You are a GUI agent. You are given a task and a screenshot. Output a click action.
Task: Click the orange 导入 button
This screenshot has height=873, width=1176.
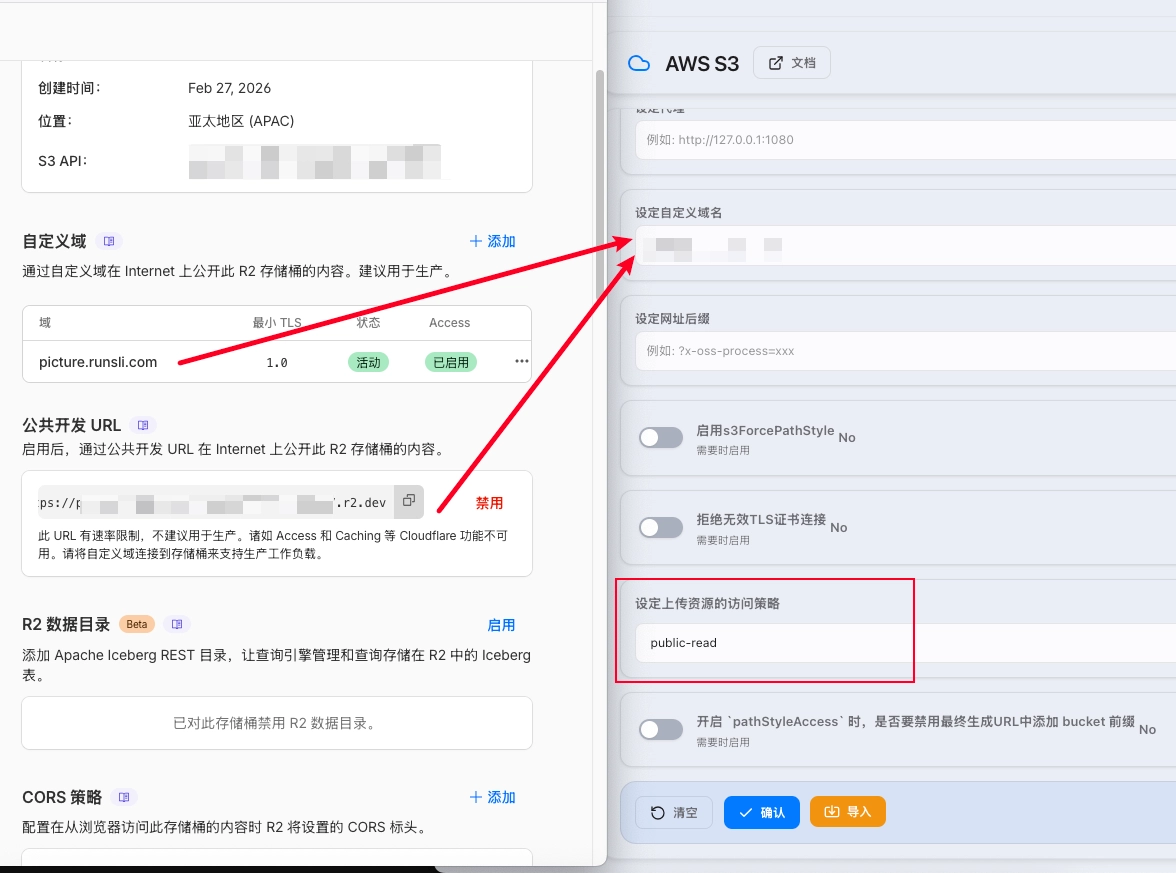(x=847, y=812)
